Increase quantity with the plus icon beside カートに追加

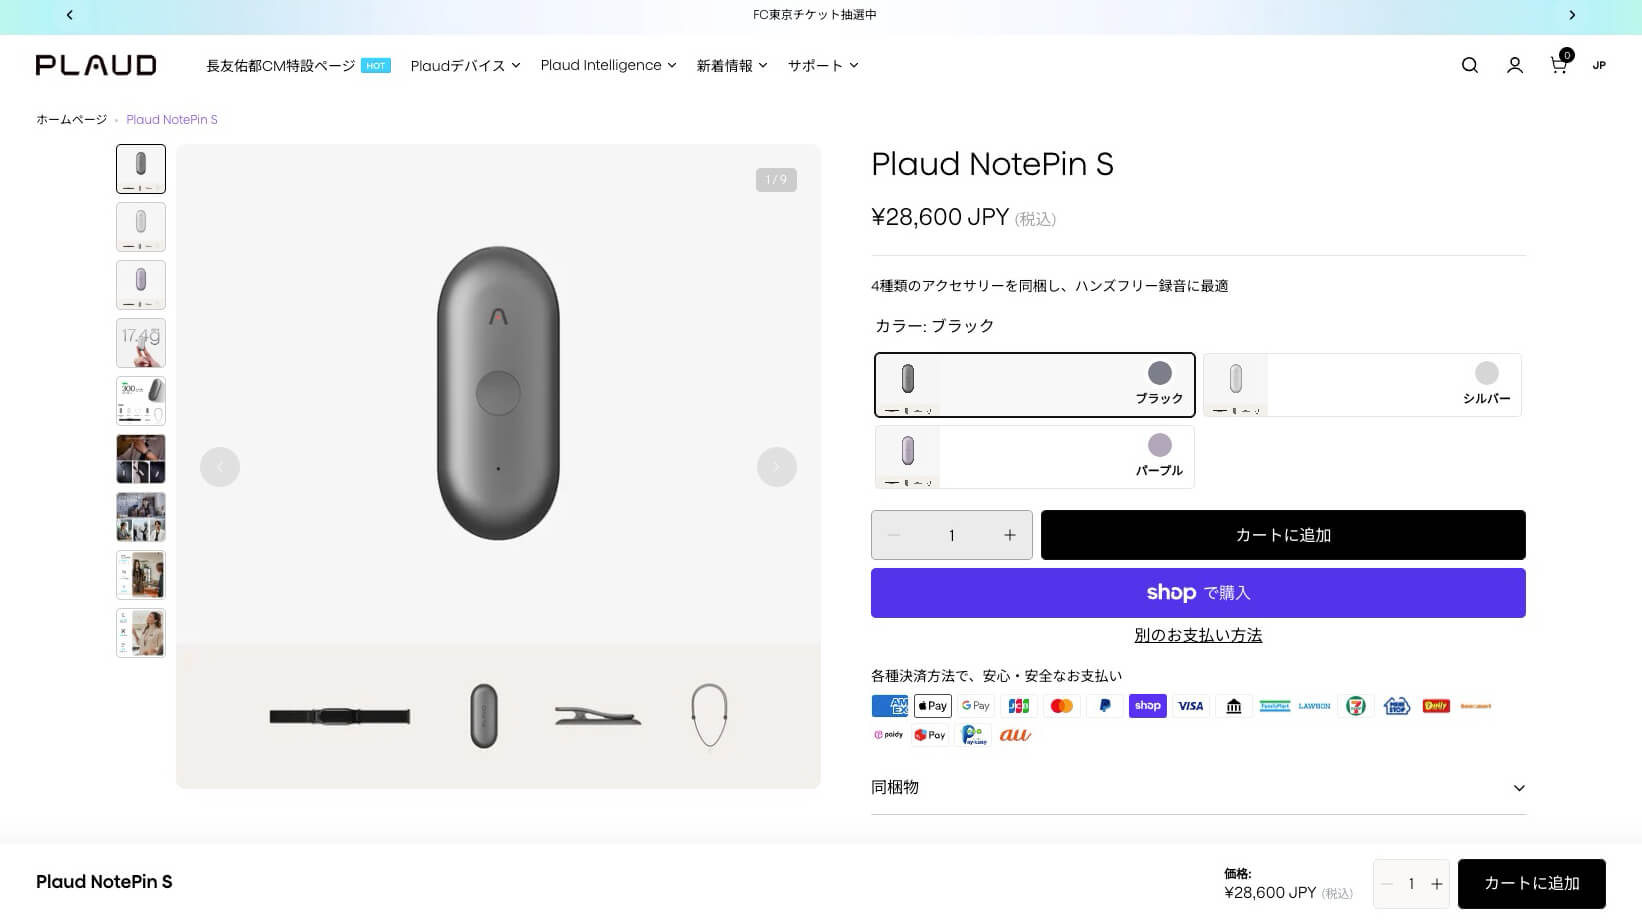[1010, 535]
